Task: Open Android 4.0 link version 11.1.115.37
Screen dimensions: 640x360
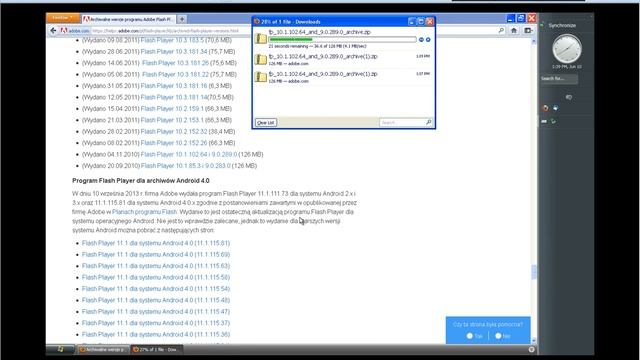Action: coord(156,323)
